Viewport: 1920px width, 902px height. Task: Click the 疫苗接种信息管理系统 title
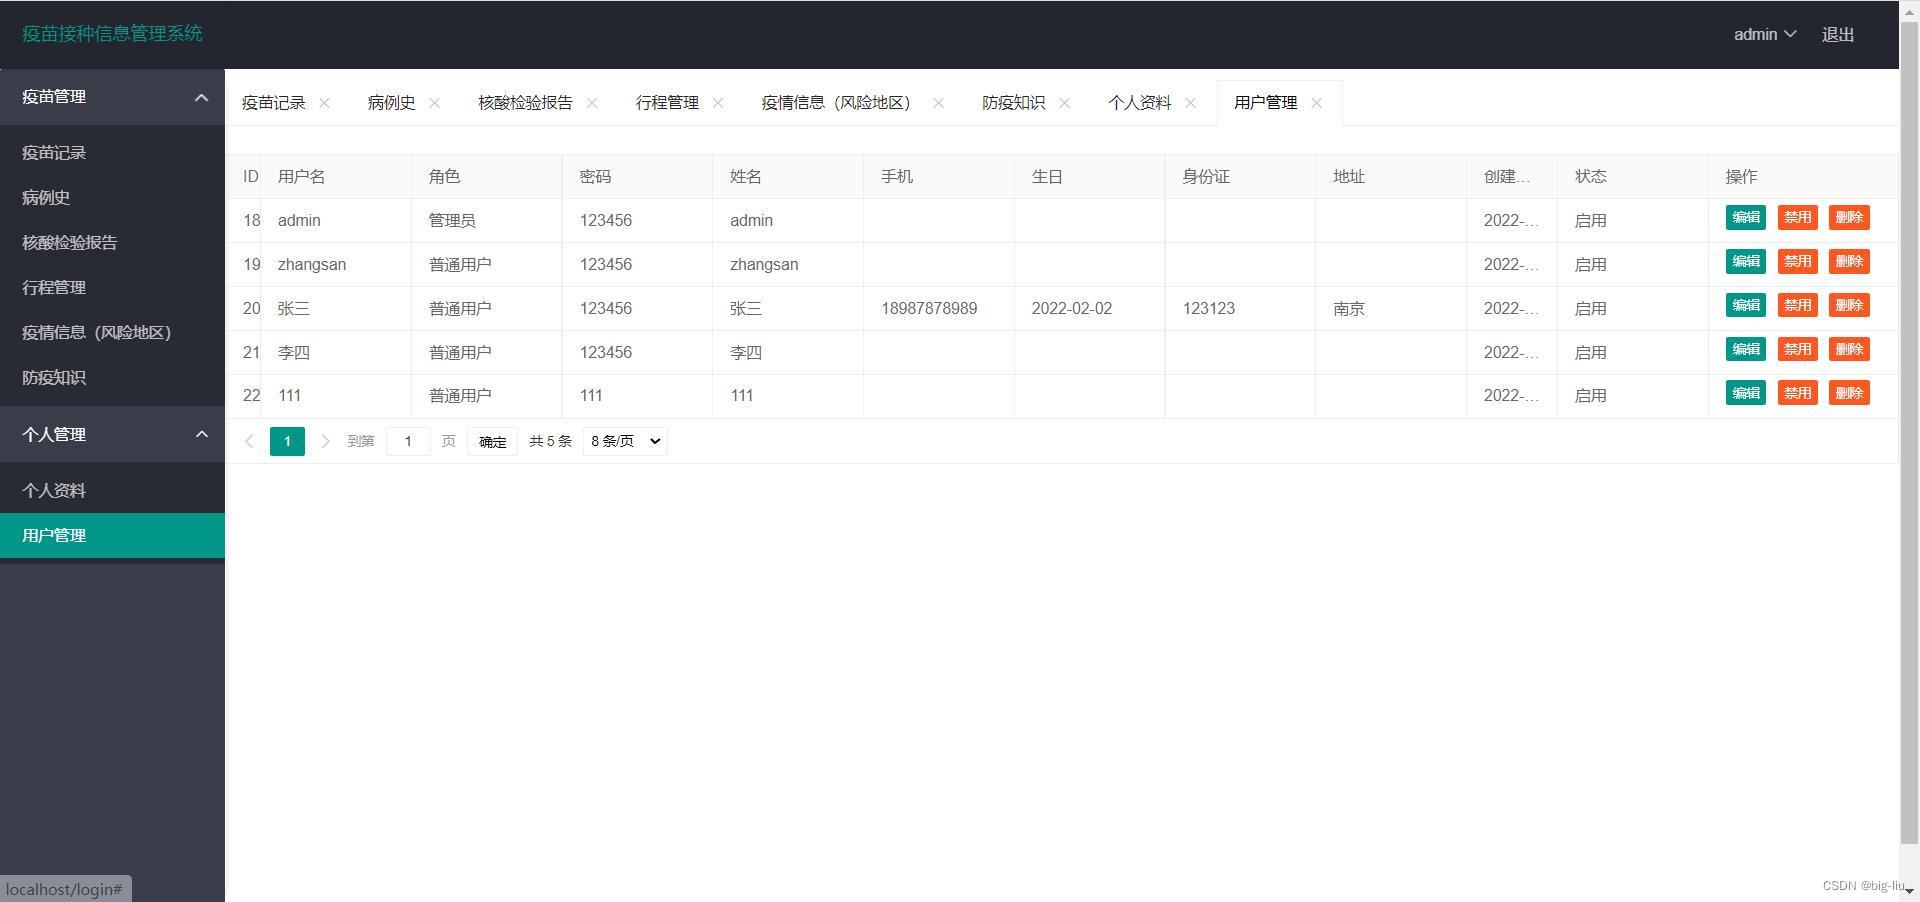[x=112, y=33]
